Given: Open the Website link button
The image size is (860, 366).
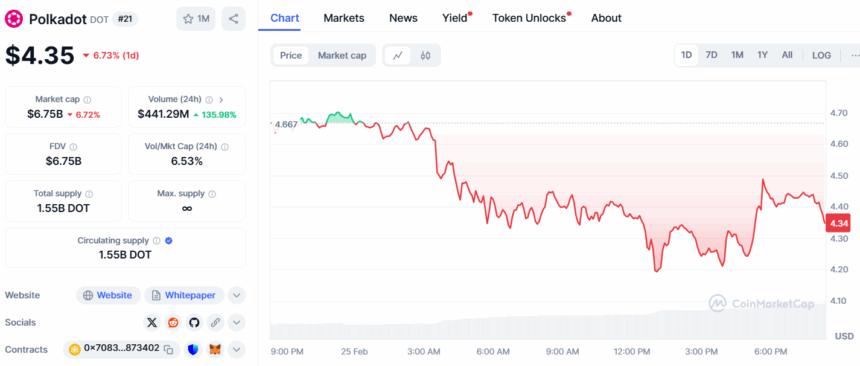Looking at the screenshot, I should click(x=109, y=295).
